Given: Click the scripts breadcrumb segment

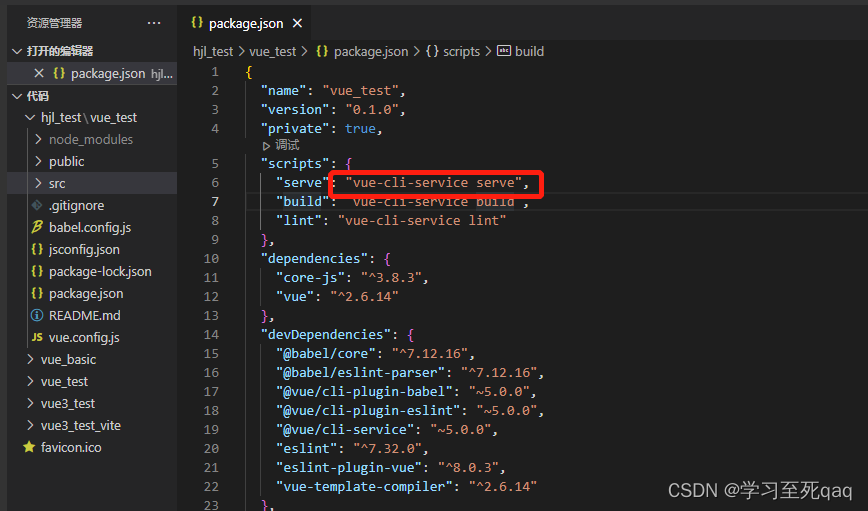Looking at the screenshot, I should point(461,51).
